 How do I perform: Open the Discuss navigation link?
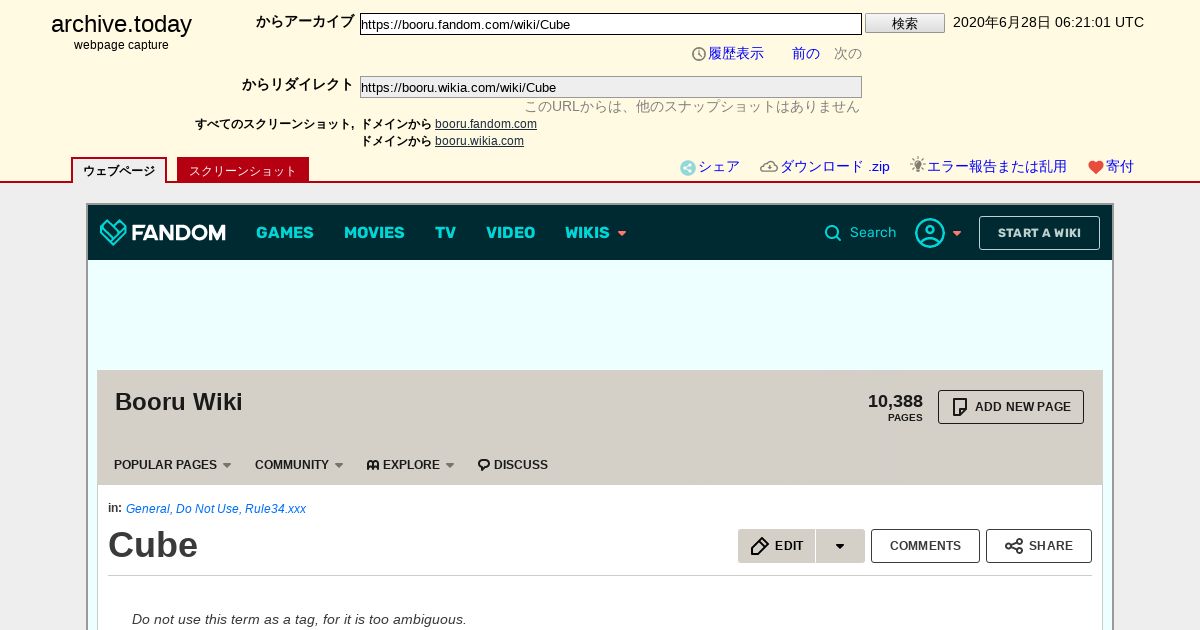coord(521,465)
